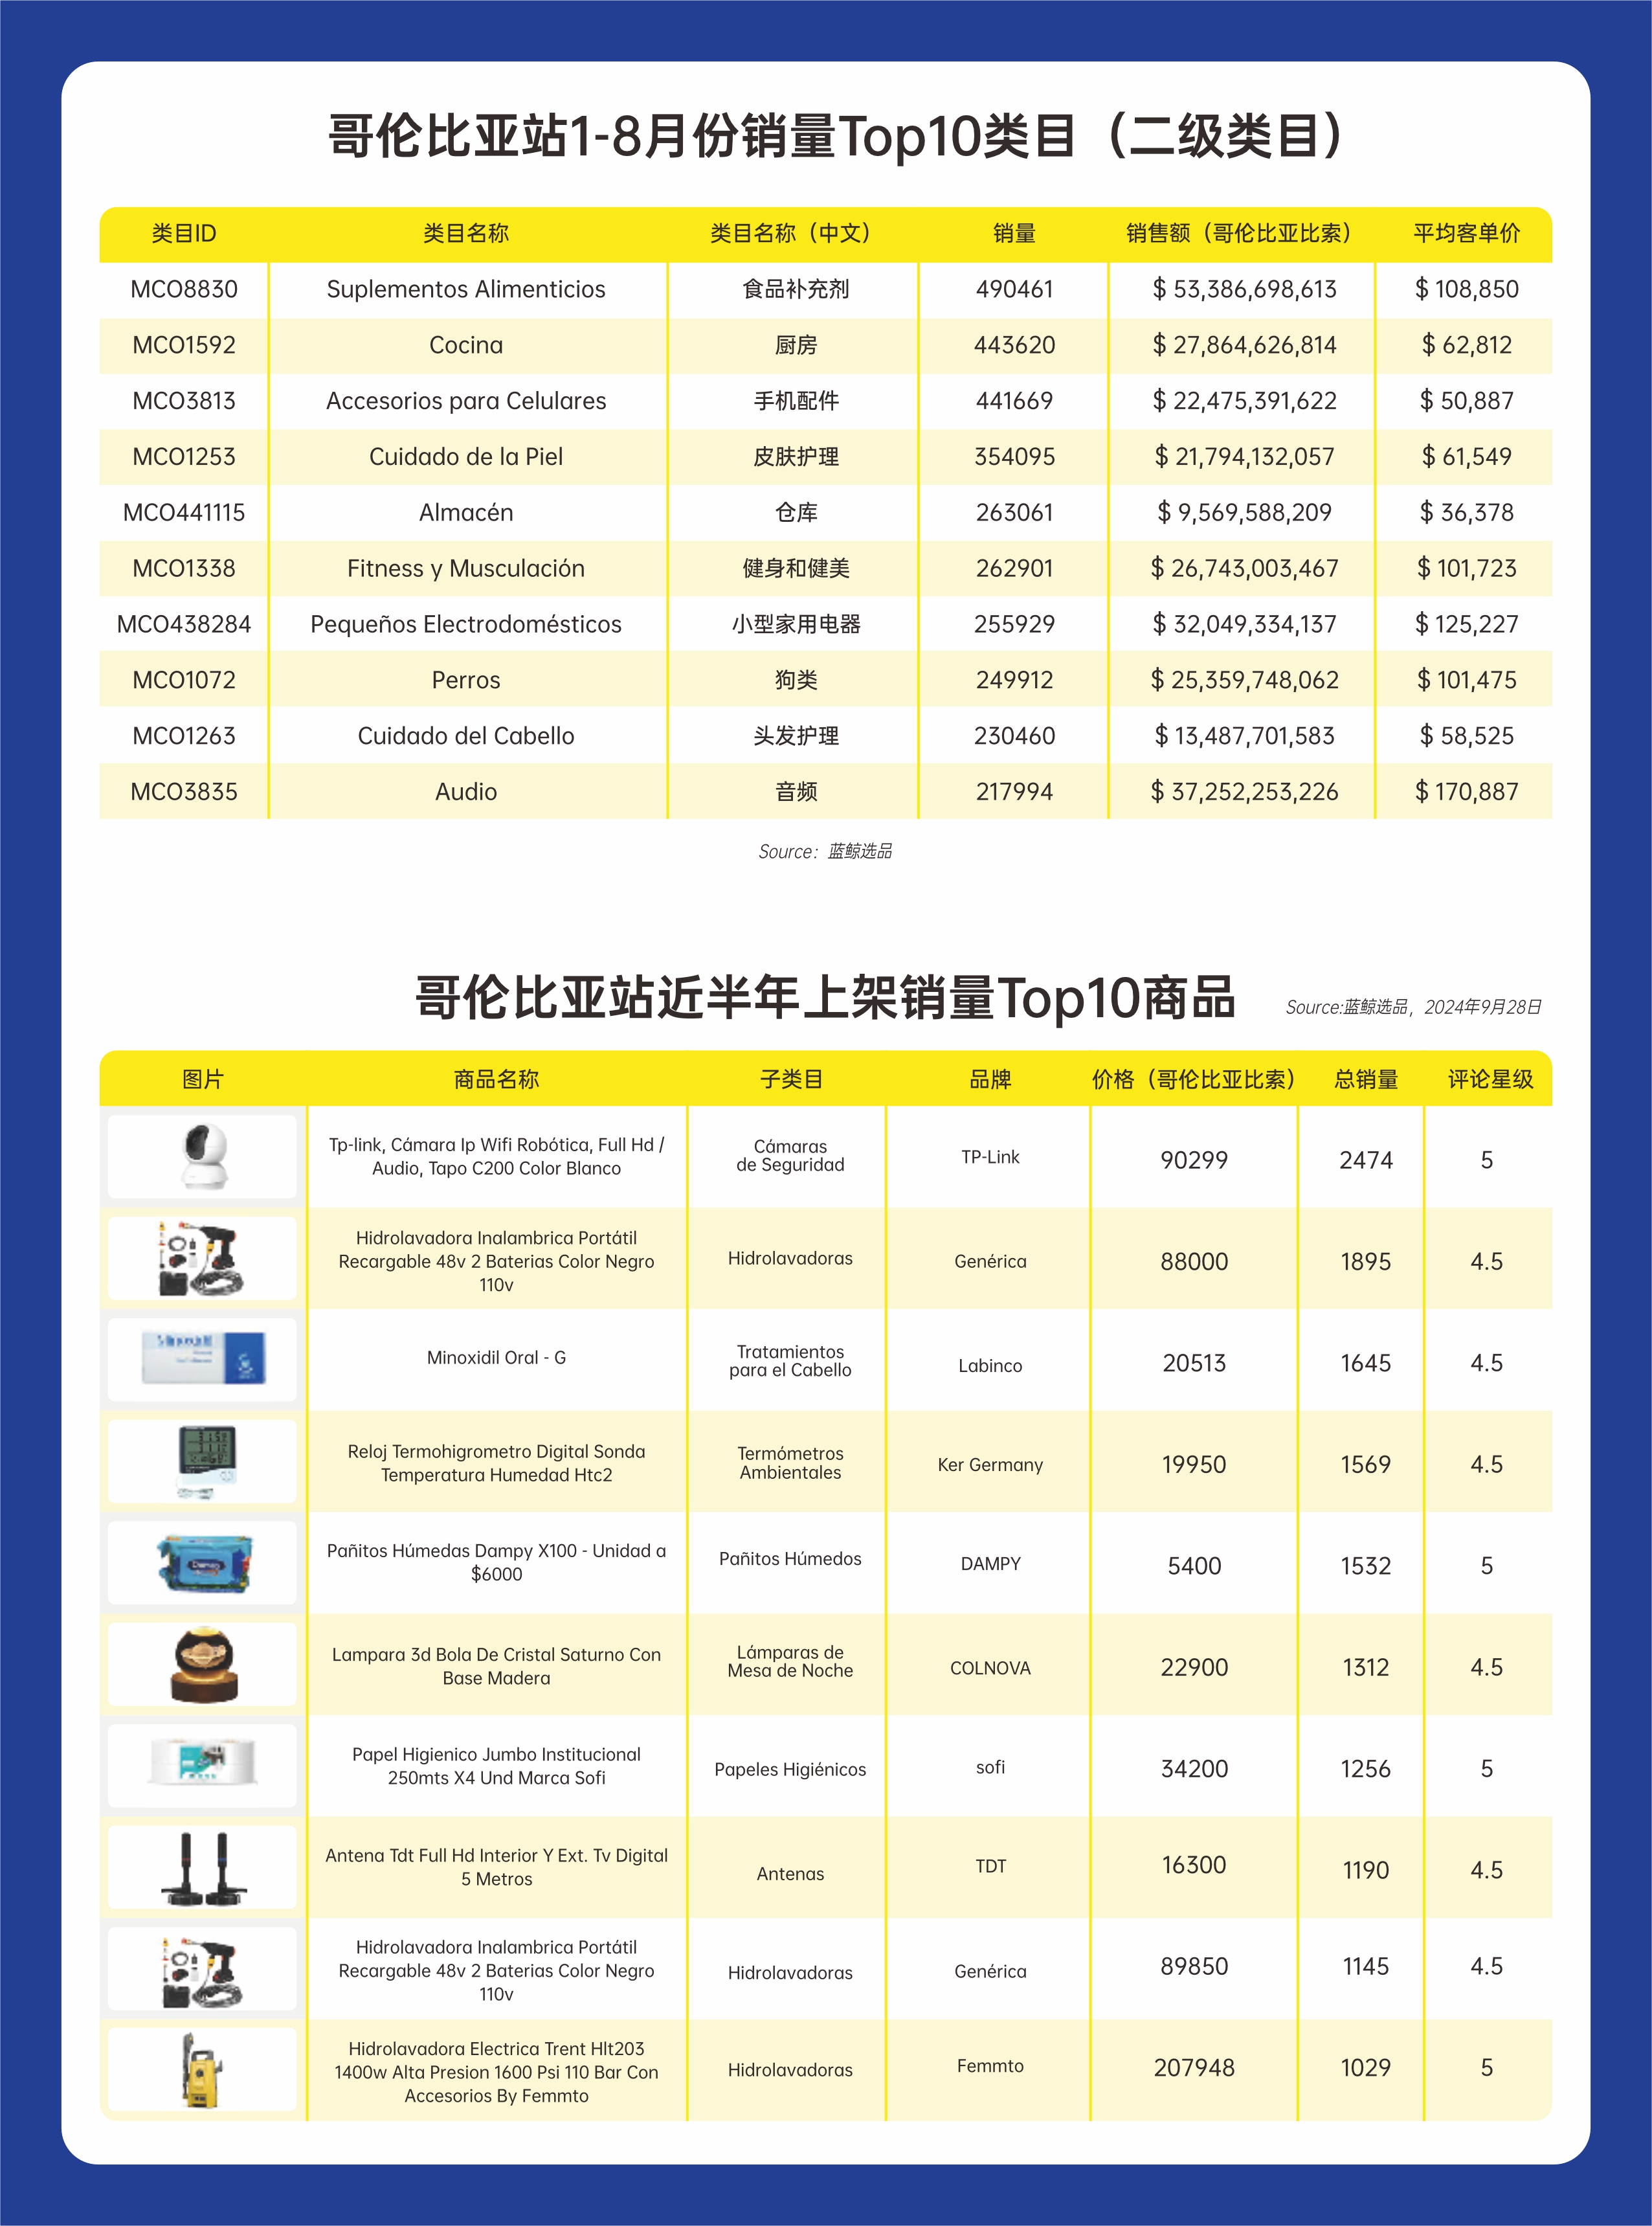Image resolution: width=1652 pixels, height=2226 pixels.
Task: Click the Minoxidil Oral box thumbnail
Action: pyautogui.click(x=204, y=1357)
